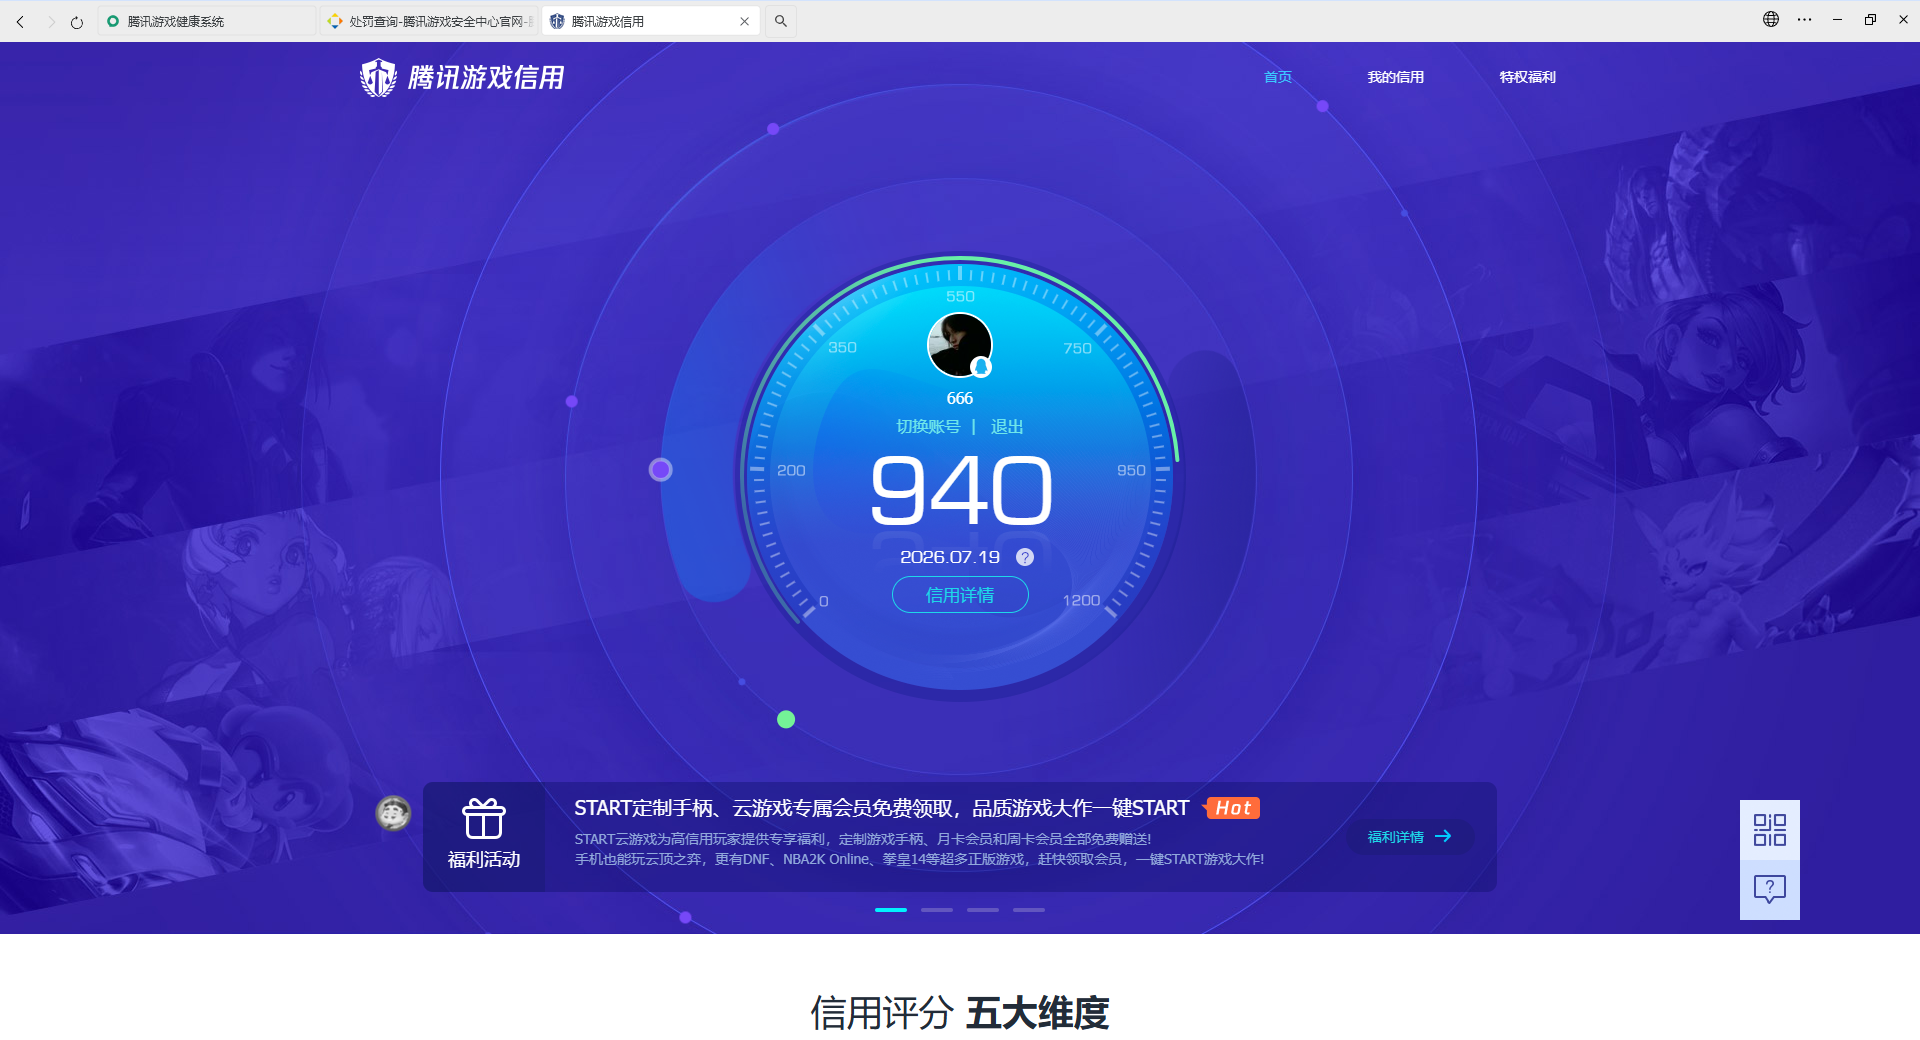Open 信用详情 button

pyautogui.click(x=960, y=595)
